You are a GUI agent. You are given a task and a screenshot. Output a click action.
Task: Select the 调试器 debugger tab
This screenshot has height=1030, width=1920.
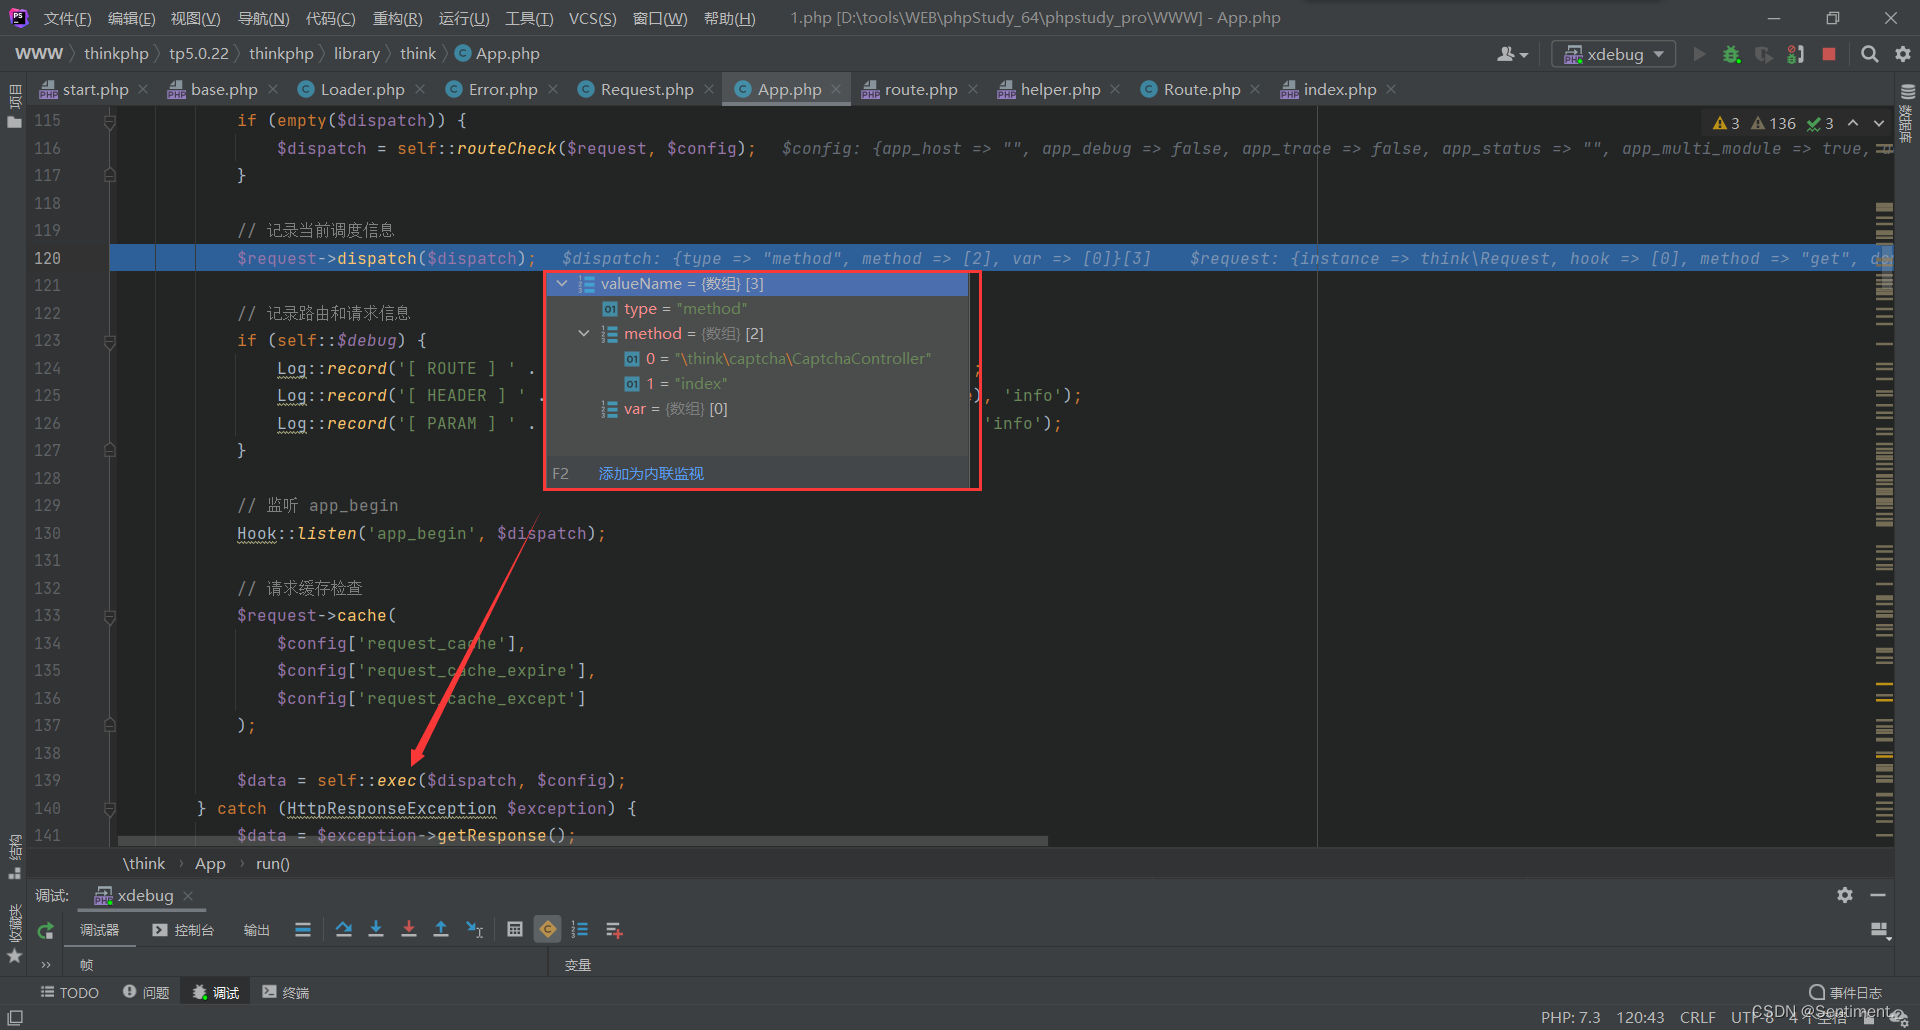click(x=99, y=930)
